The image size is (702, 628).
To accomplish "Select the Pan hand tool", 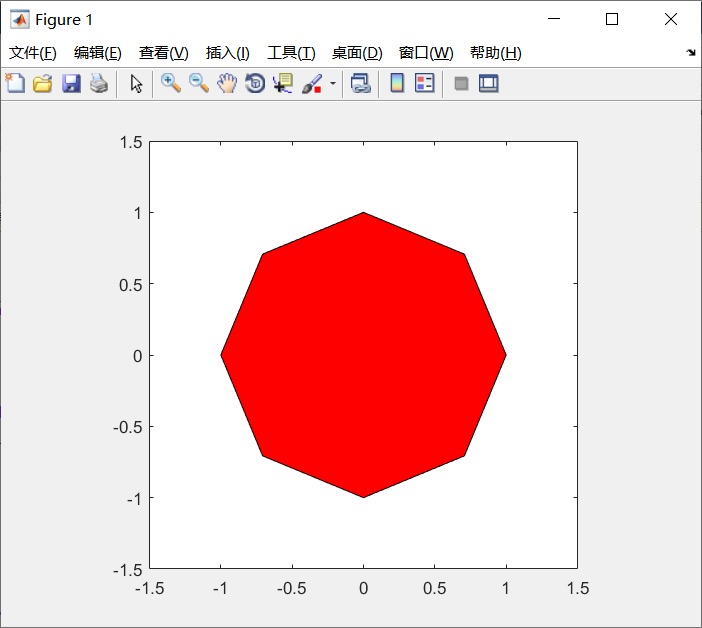I will (227, 83).
